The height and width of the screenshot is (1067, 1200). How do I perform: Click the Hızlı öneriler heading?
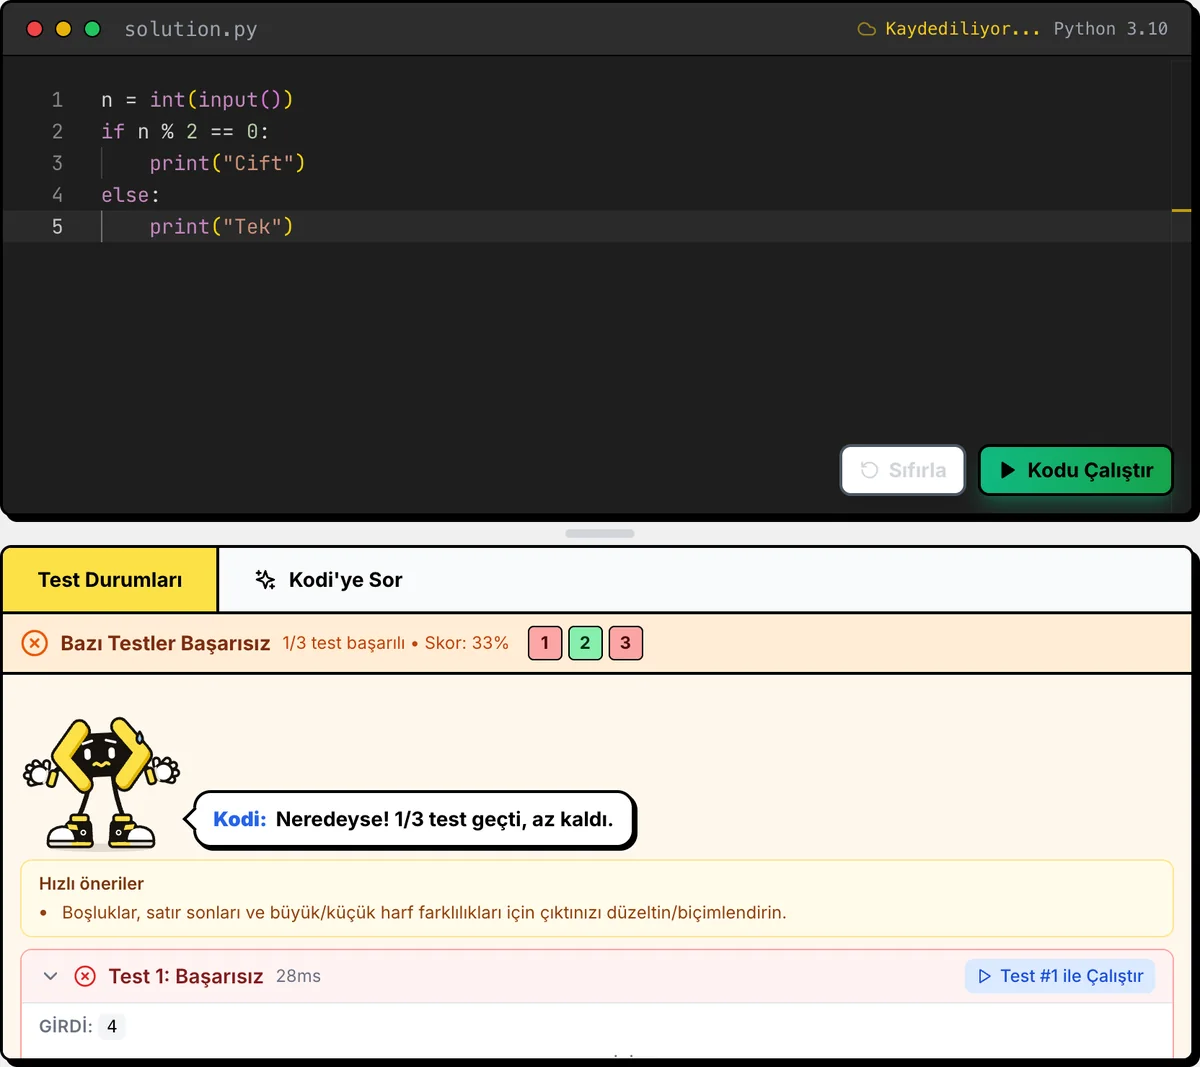tap(91, 883)
